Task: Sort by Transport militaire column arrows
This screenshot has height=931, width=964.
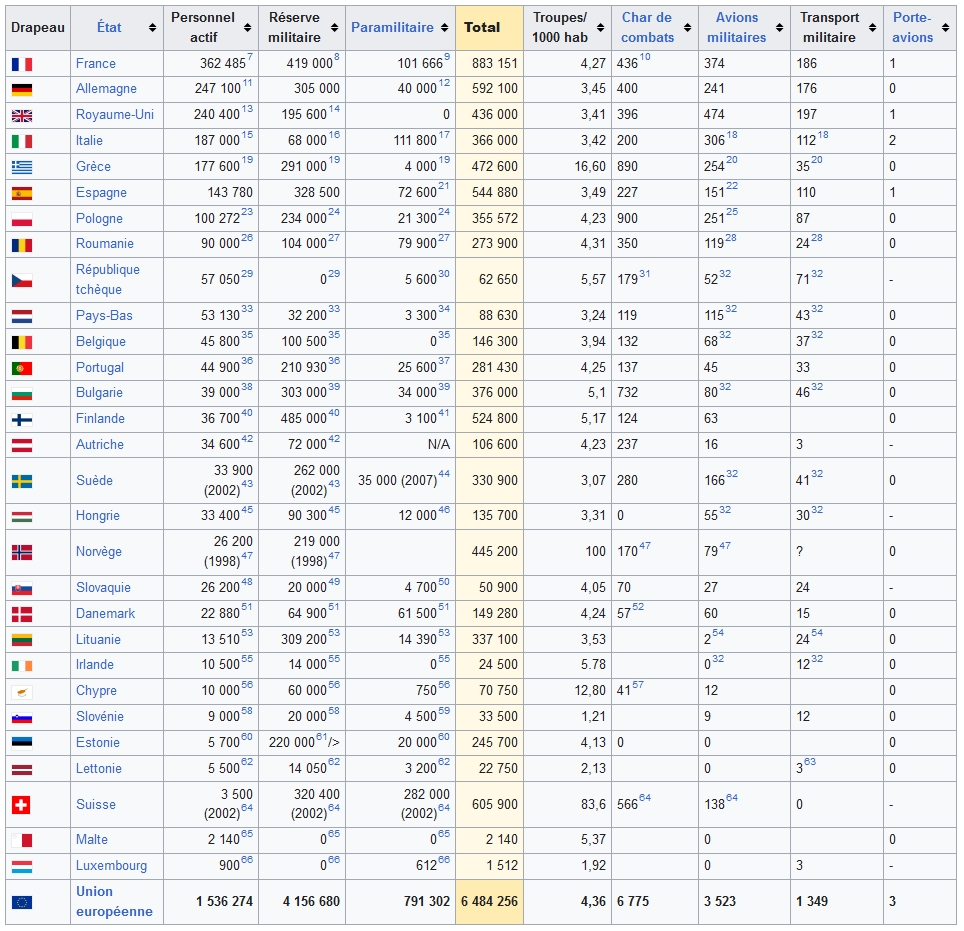Action: click(874, 28)
